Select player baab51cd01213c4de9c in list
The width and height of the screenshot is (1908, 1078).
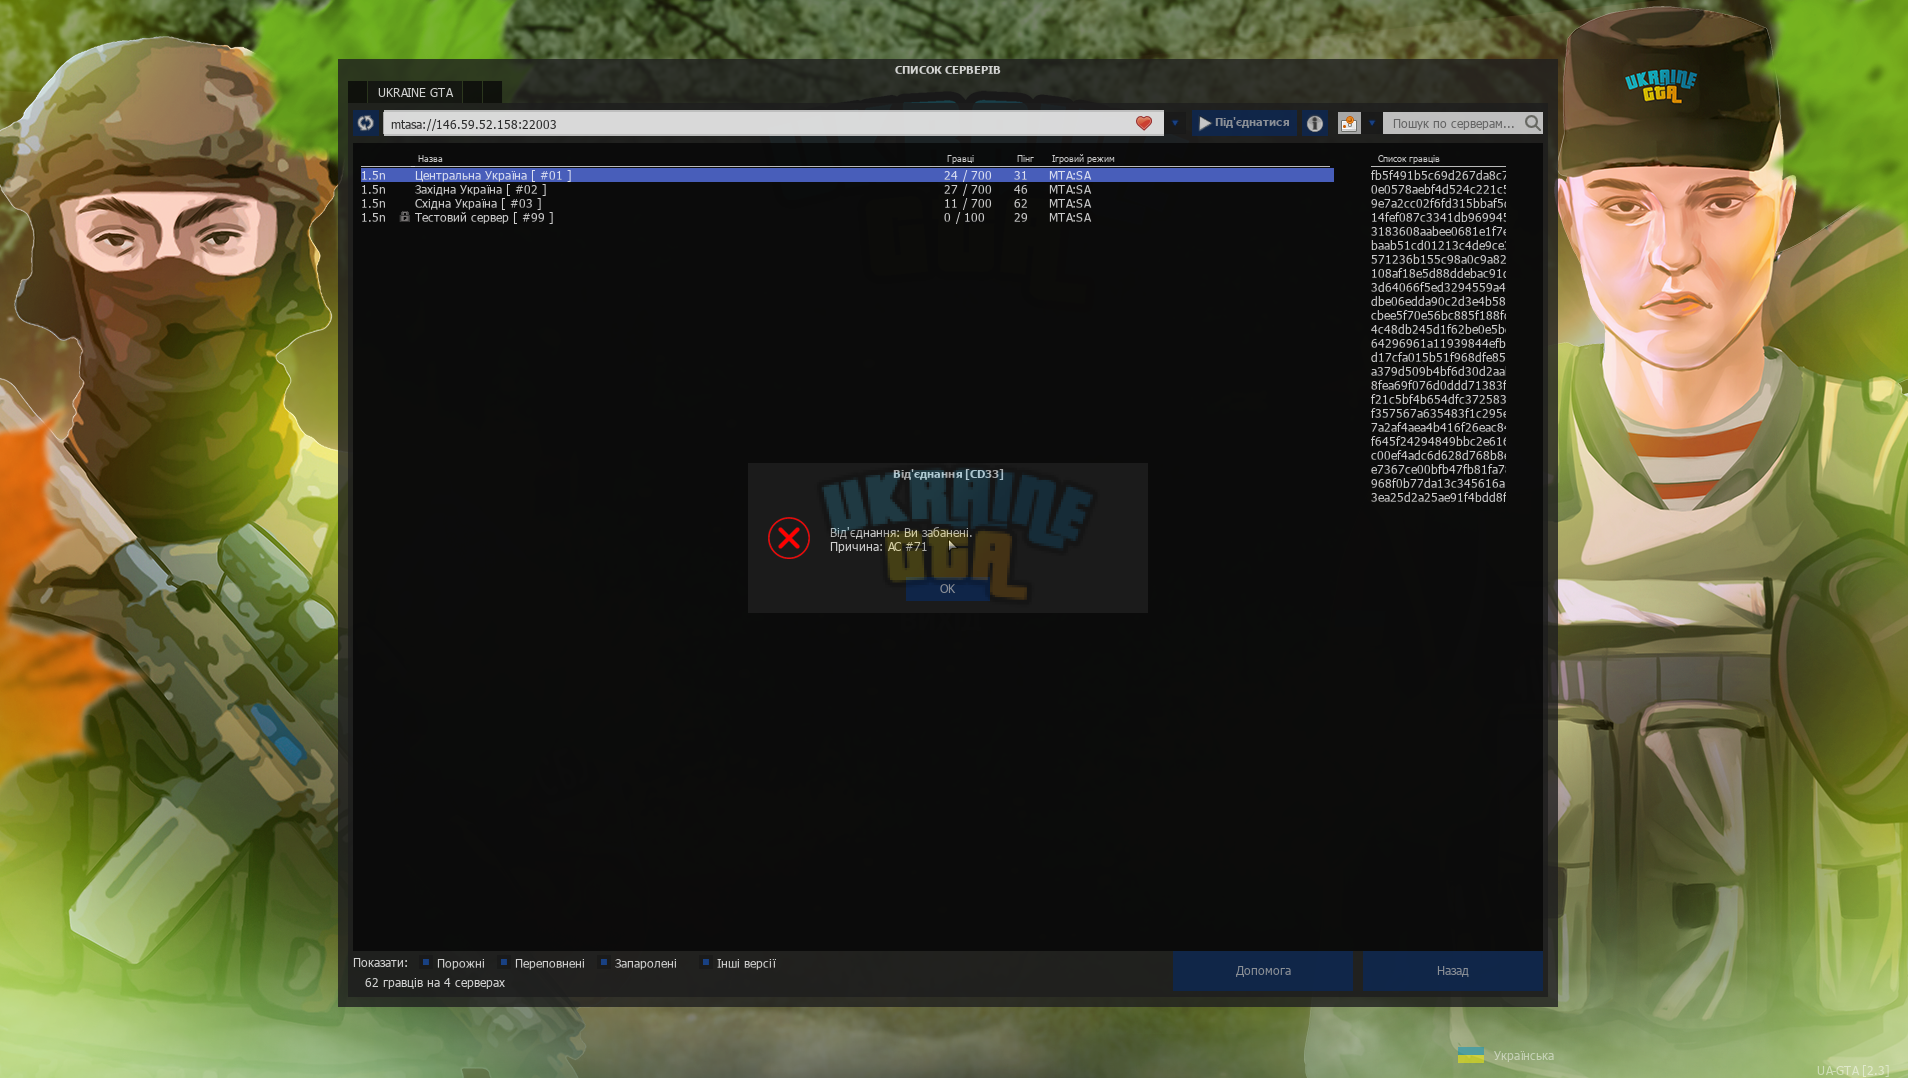click(x=1438, y=245)
